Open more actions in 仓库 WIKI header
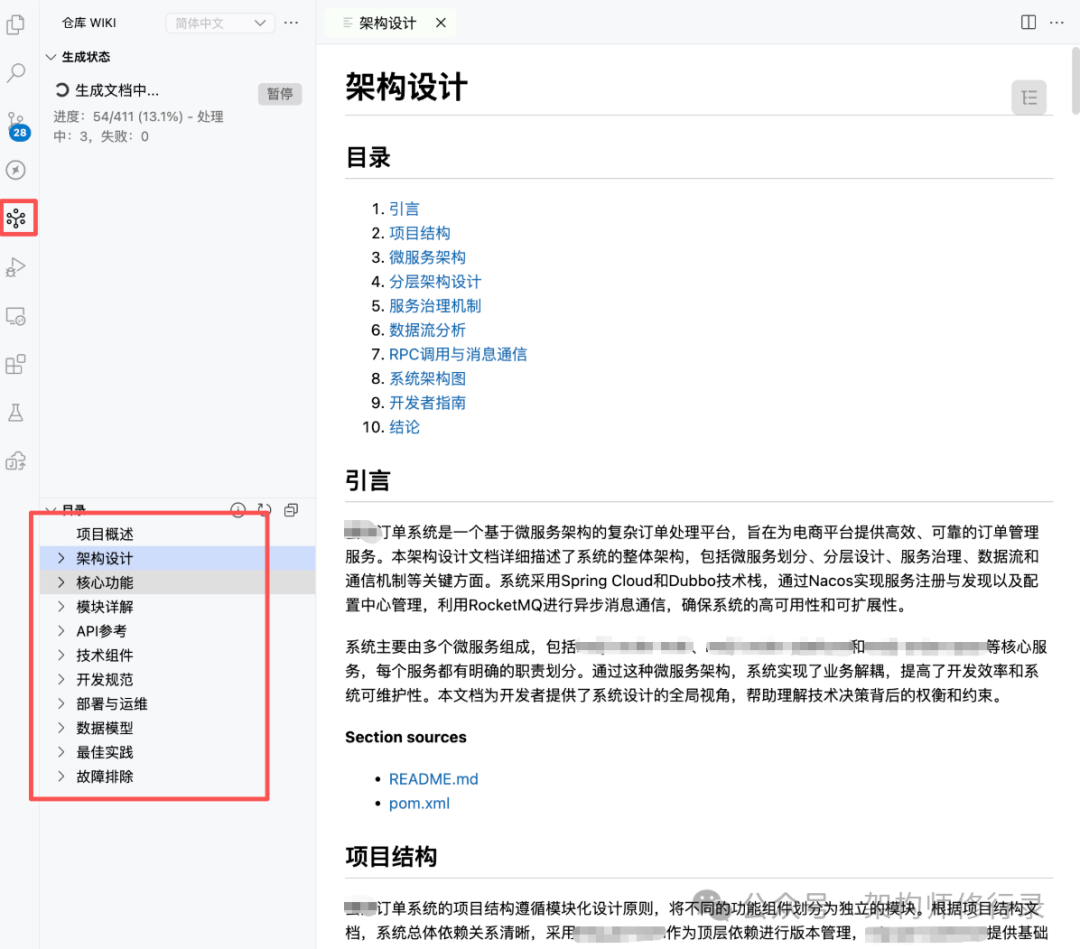The image size is (1080, 949). tap(291, 23)
